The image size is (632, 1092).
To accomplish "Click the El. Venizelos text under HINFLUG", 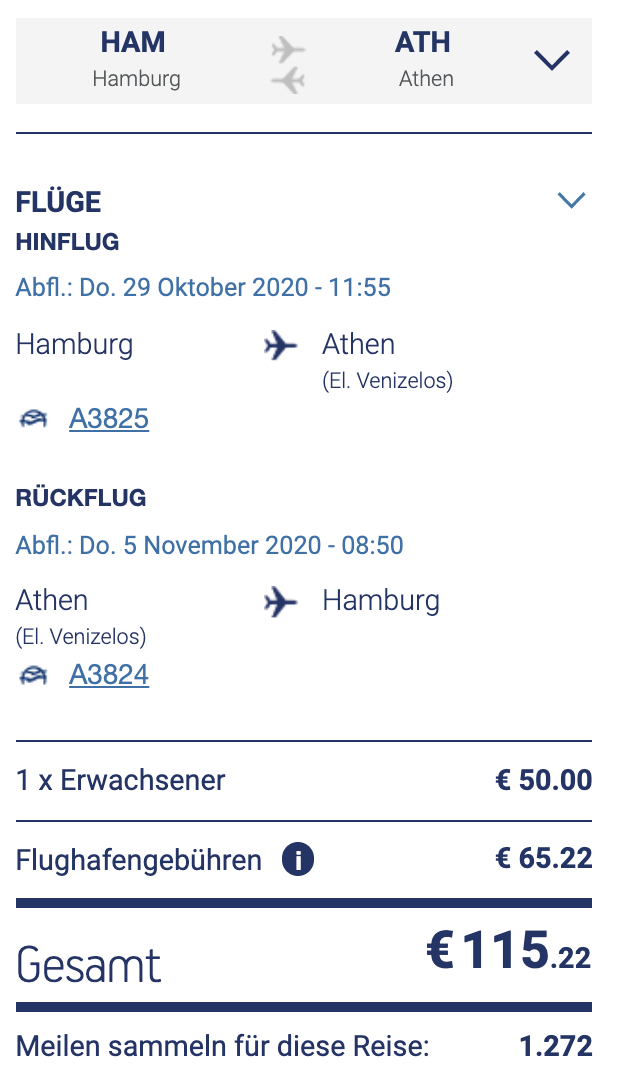I will point(387,381).
